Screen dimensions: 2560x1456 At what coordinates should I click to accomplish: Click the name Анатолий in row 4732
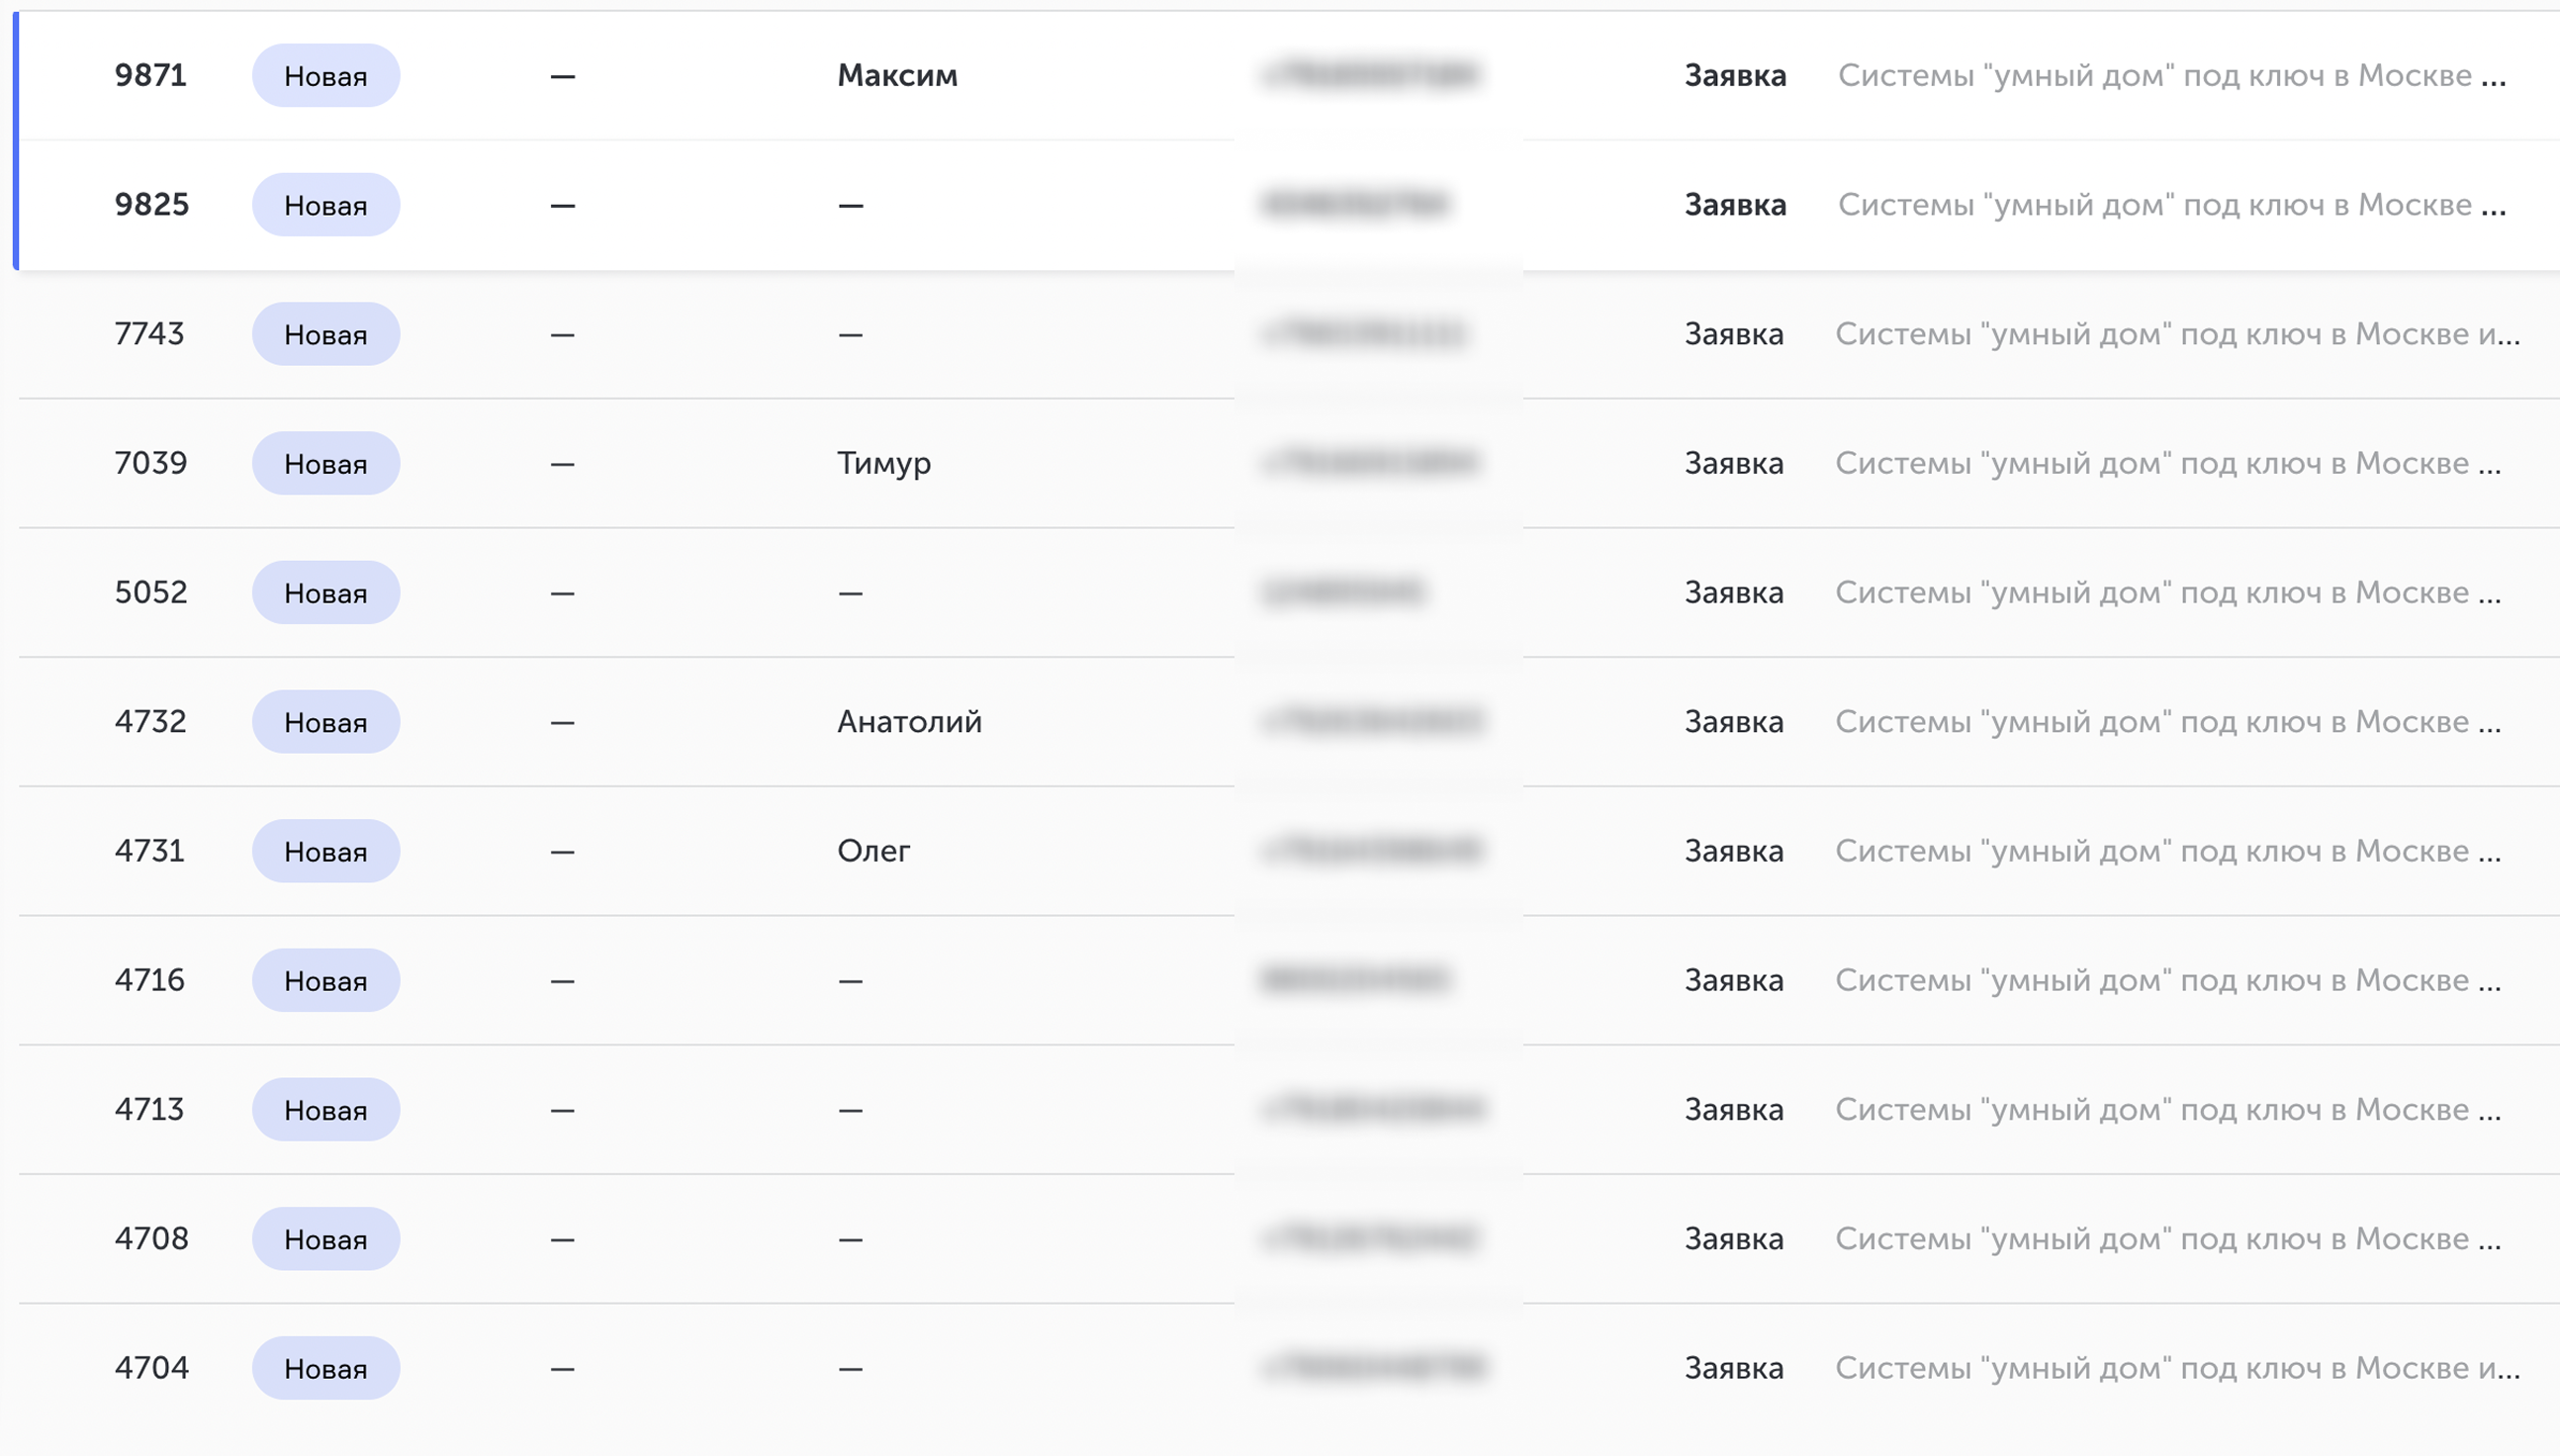pyautogui.click(x=909, y=721)
